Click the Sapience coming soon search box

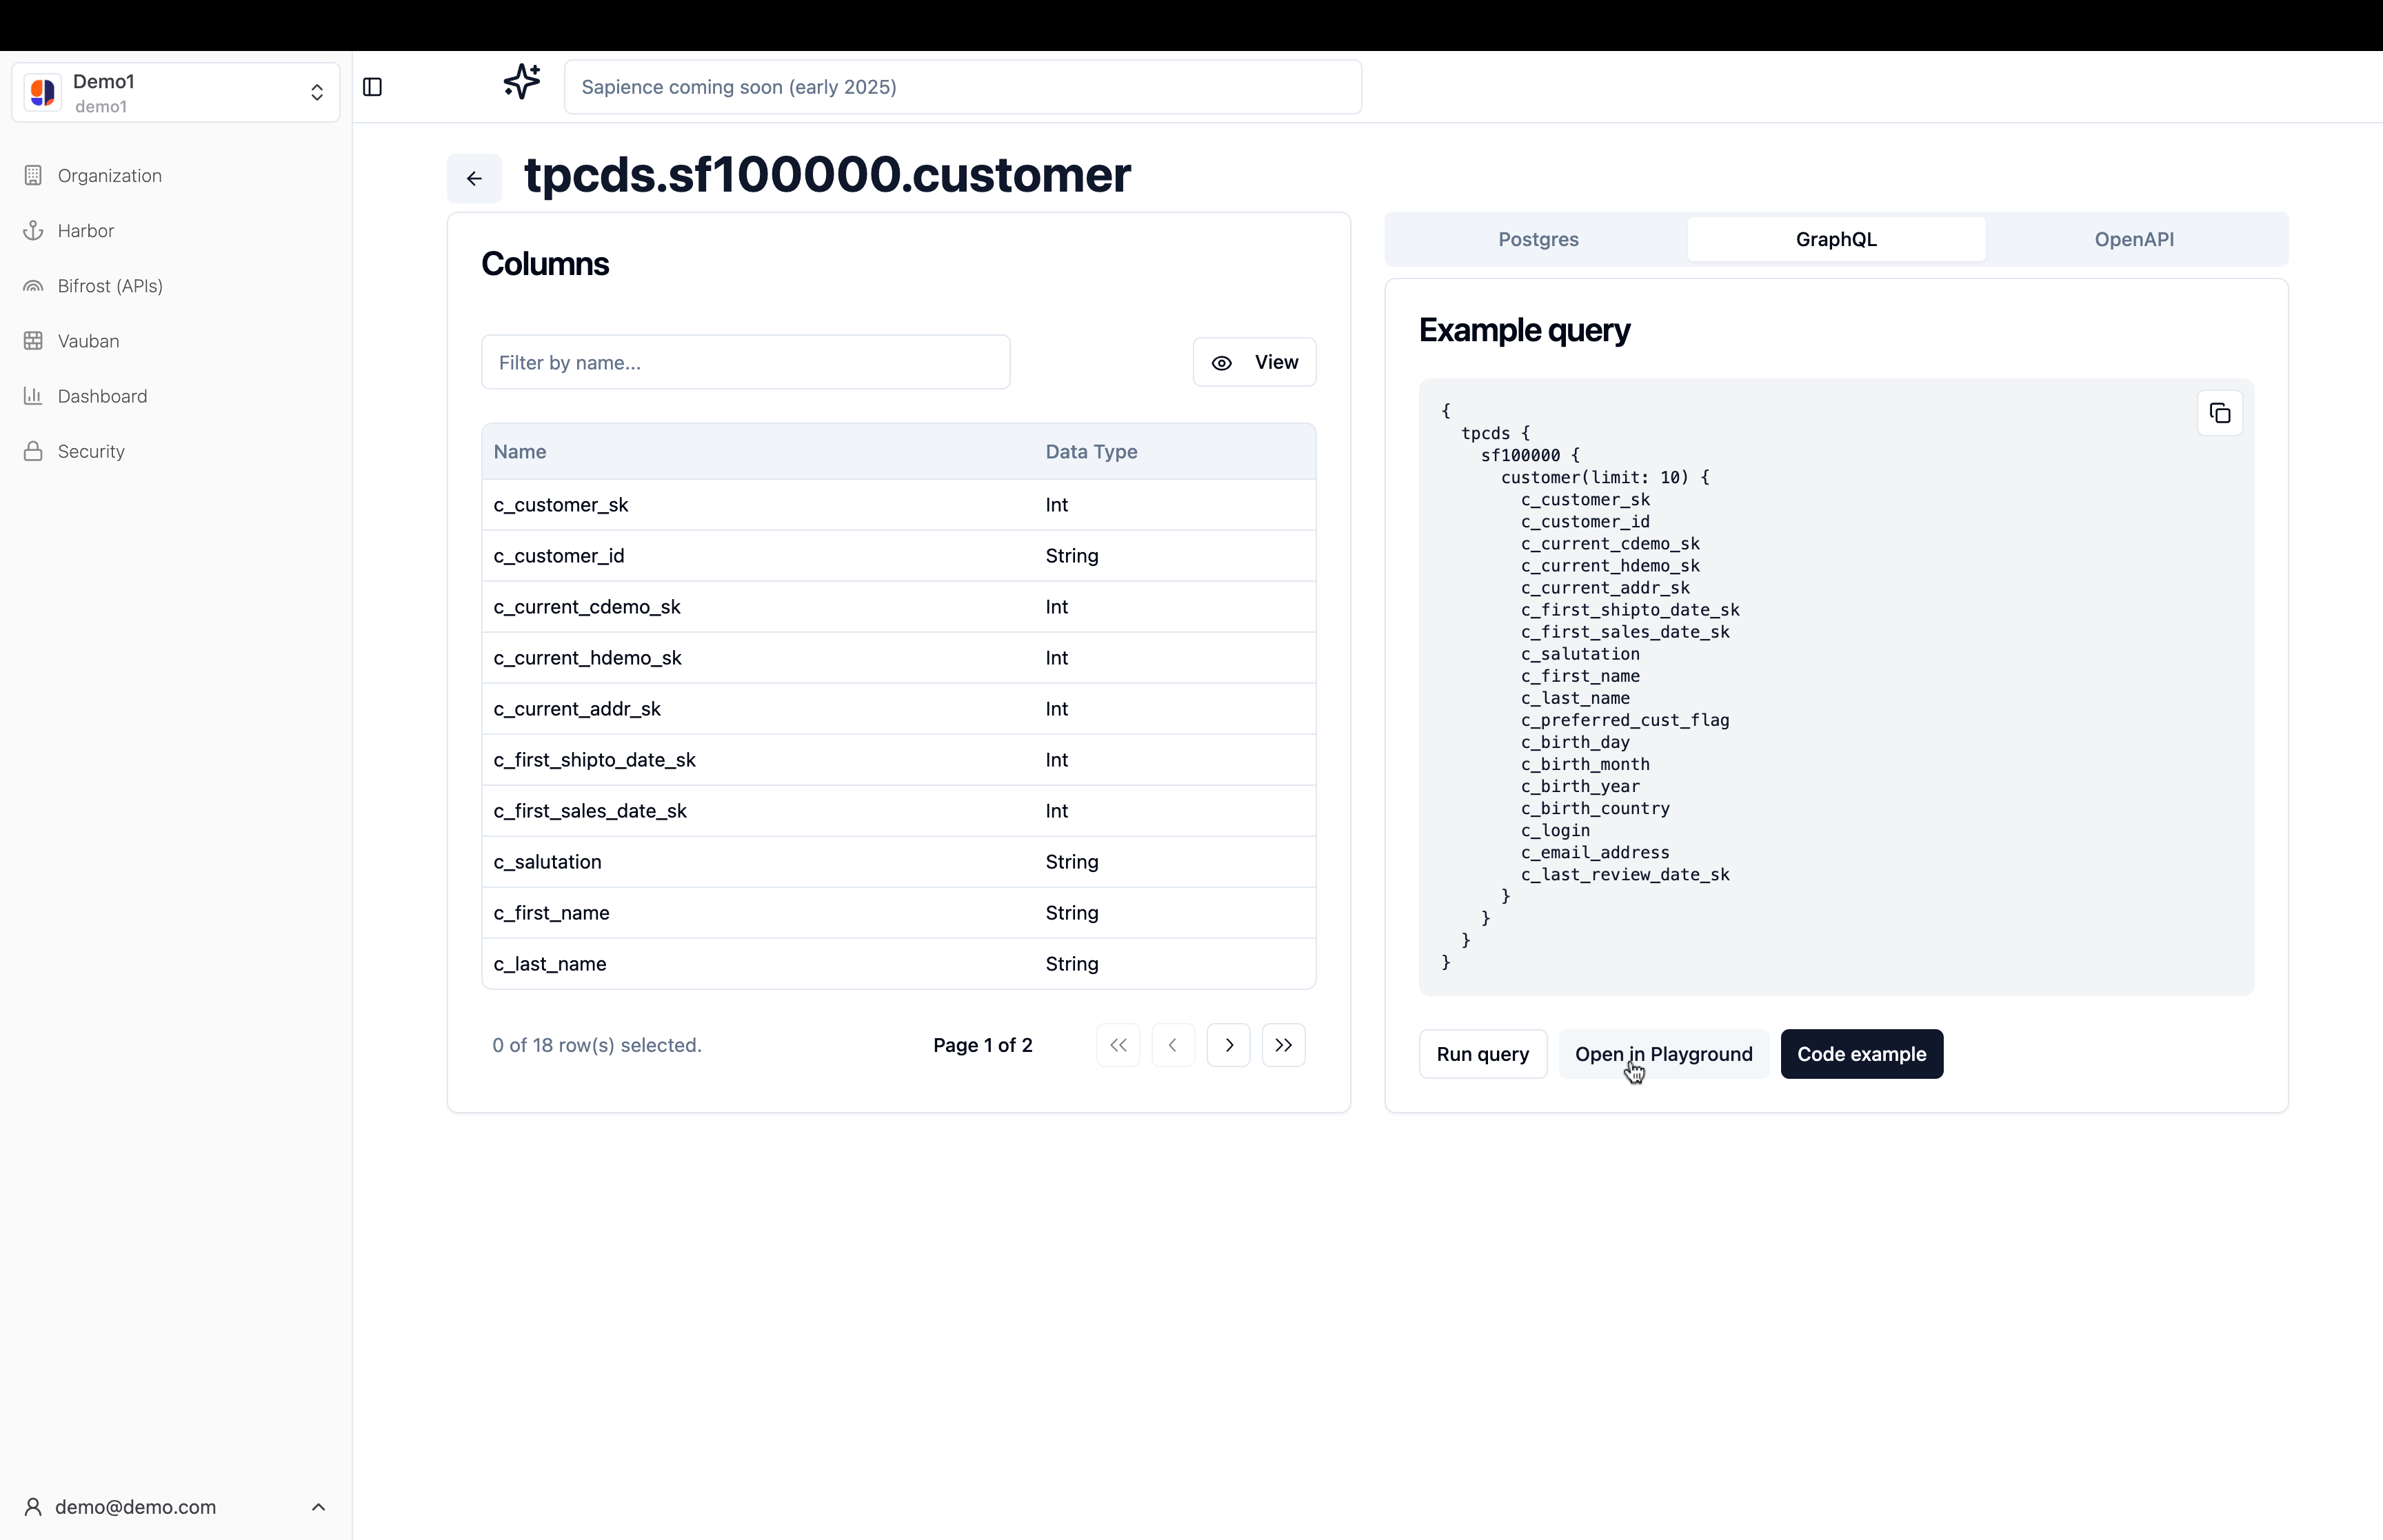(x=962, y=87)
